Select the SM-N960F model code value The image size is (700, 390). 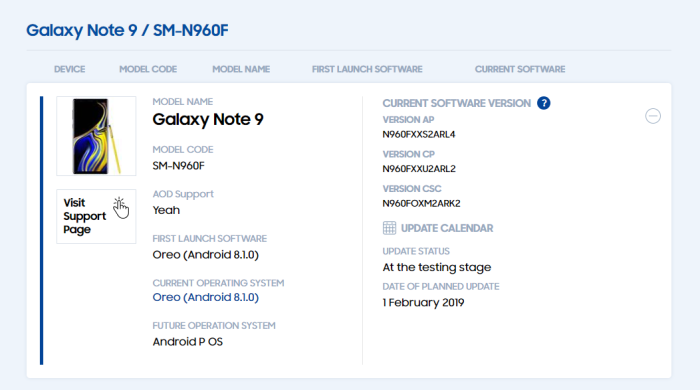click(x=179, y=166)
